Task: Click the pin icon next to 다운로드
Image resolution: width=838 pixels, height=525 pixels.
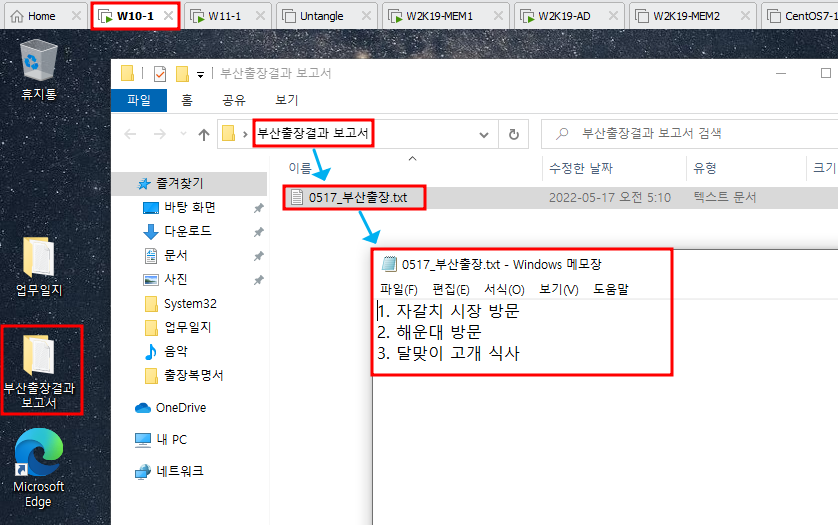Action: coord(259,232)
